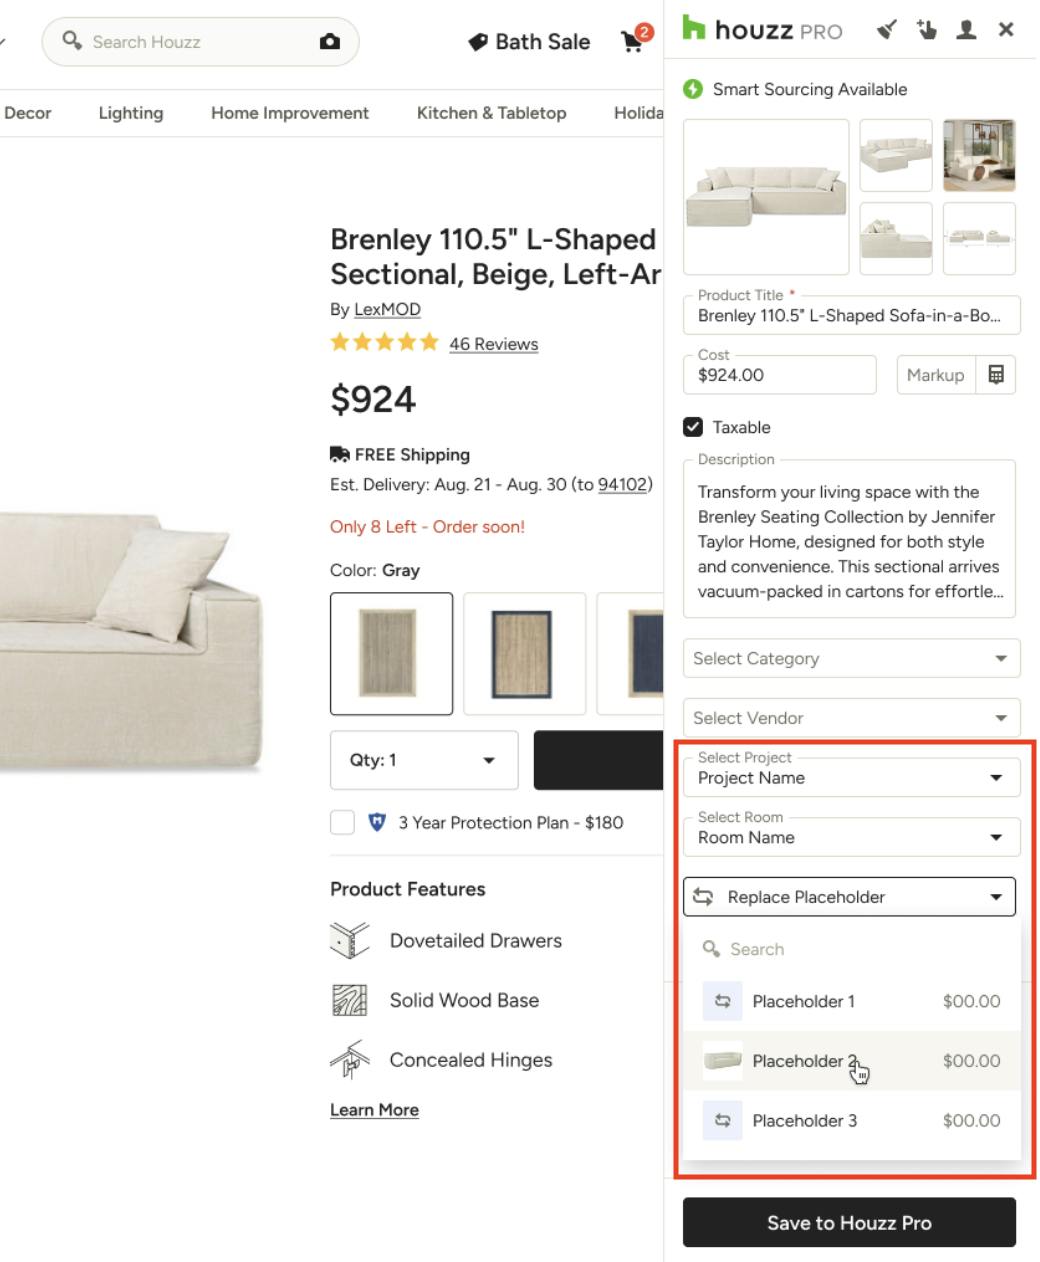Click the broom clear icon in Houzz Pro header
The image size is (1040, 1262).
pyautogui.click(x=886, y=30)
